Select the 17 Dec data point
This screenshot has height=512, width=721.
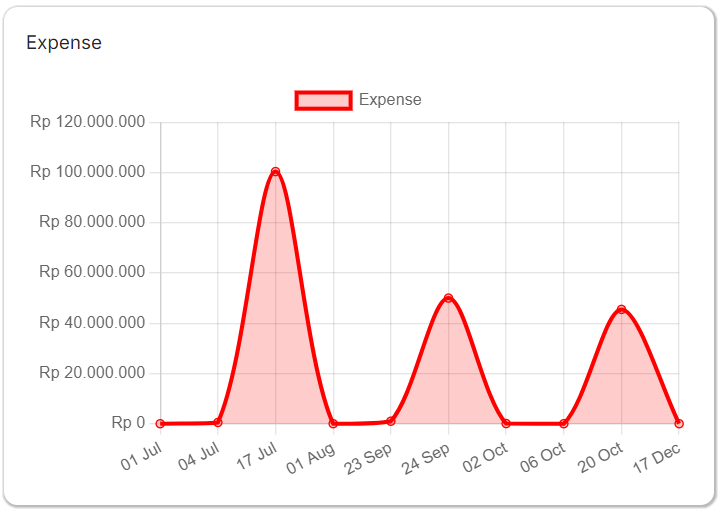point(679,424)
